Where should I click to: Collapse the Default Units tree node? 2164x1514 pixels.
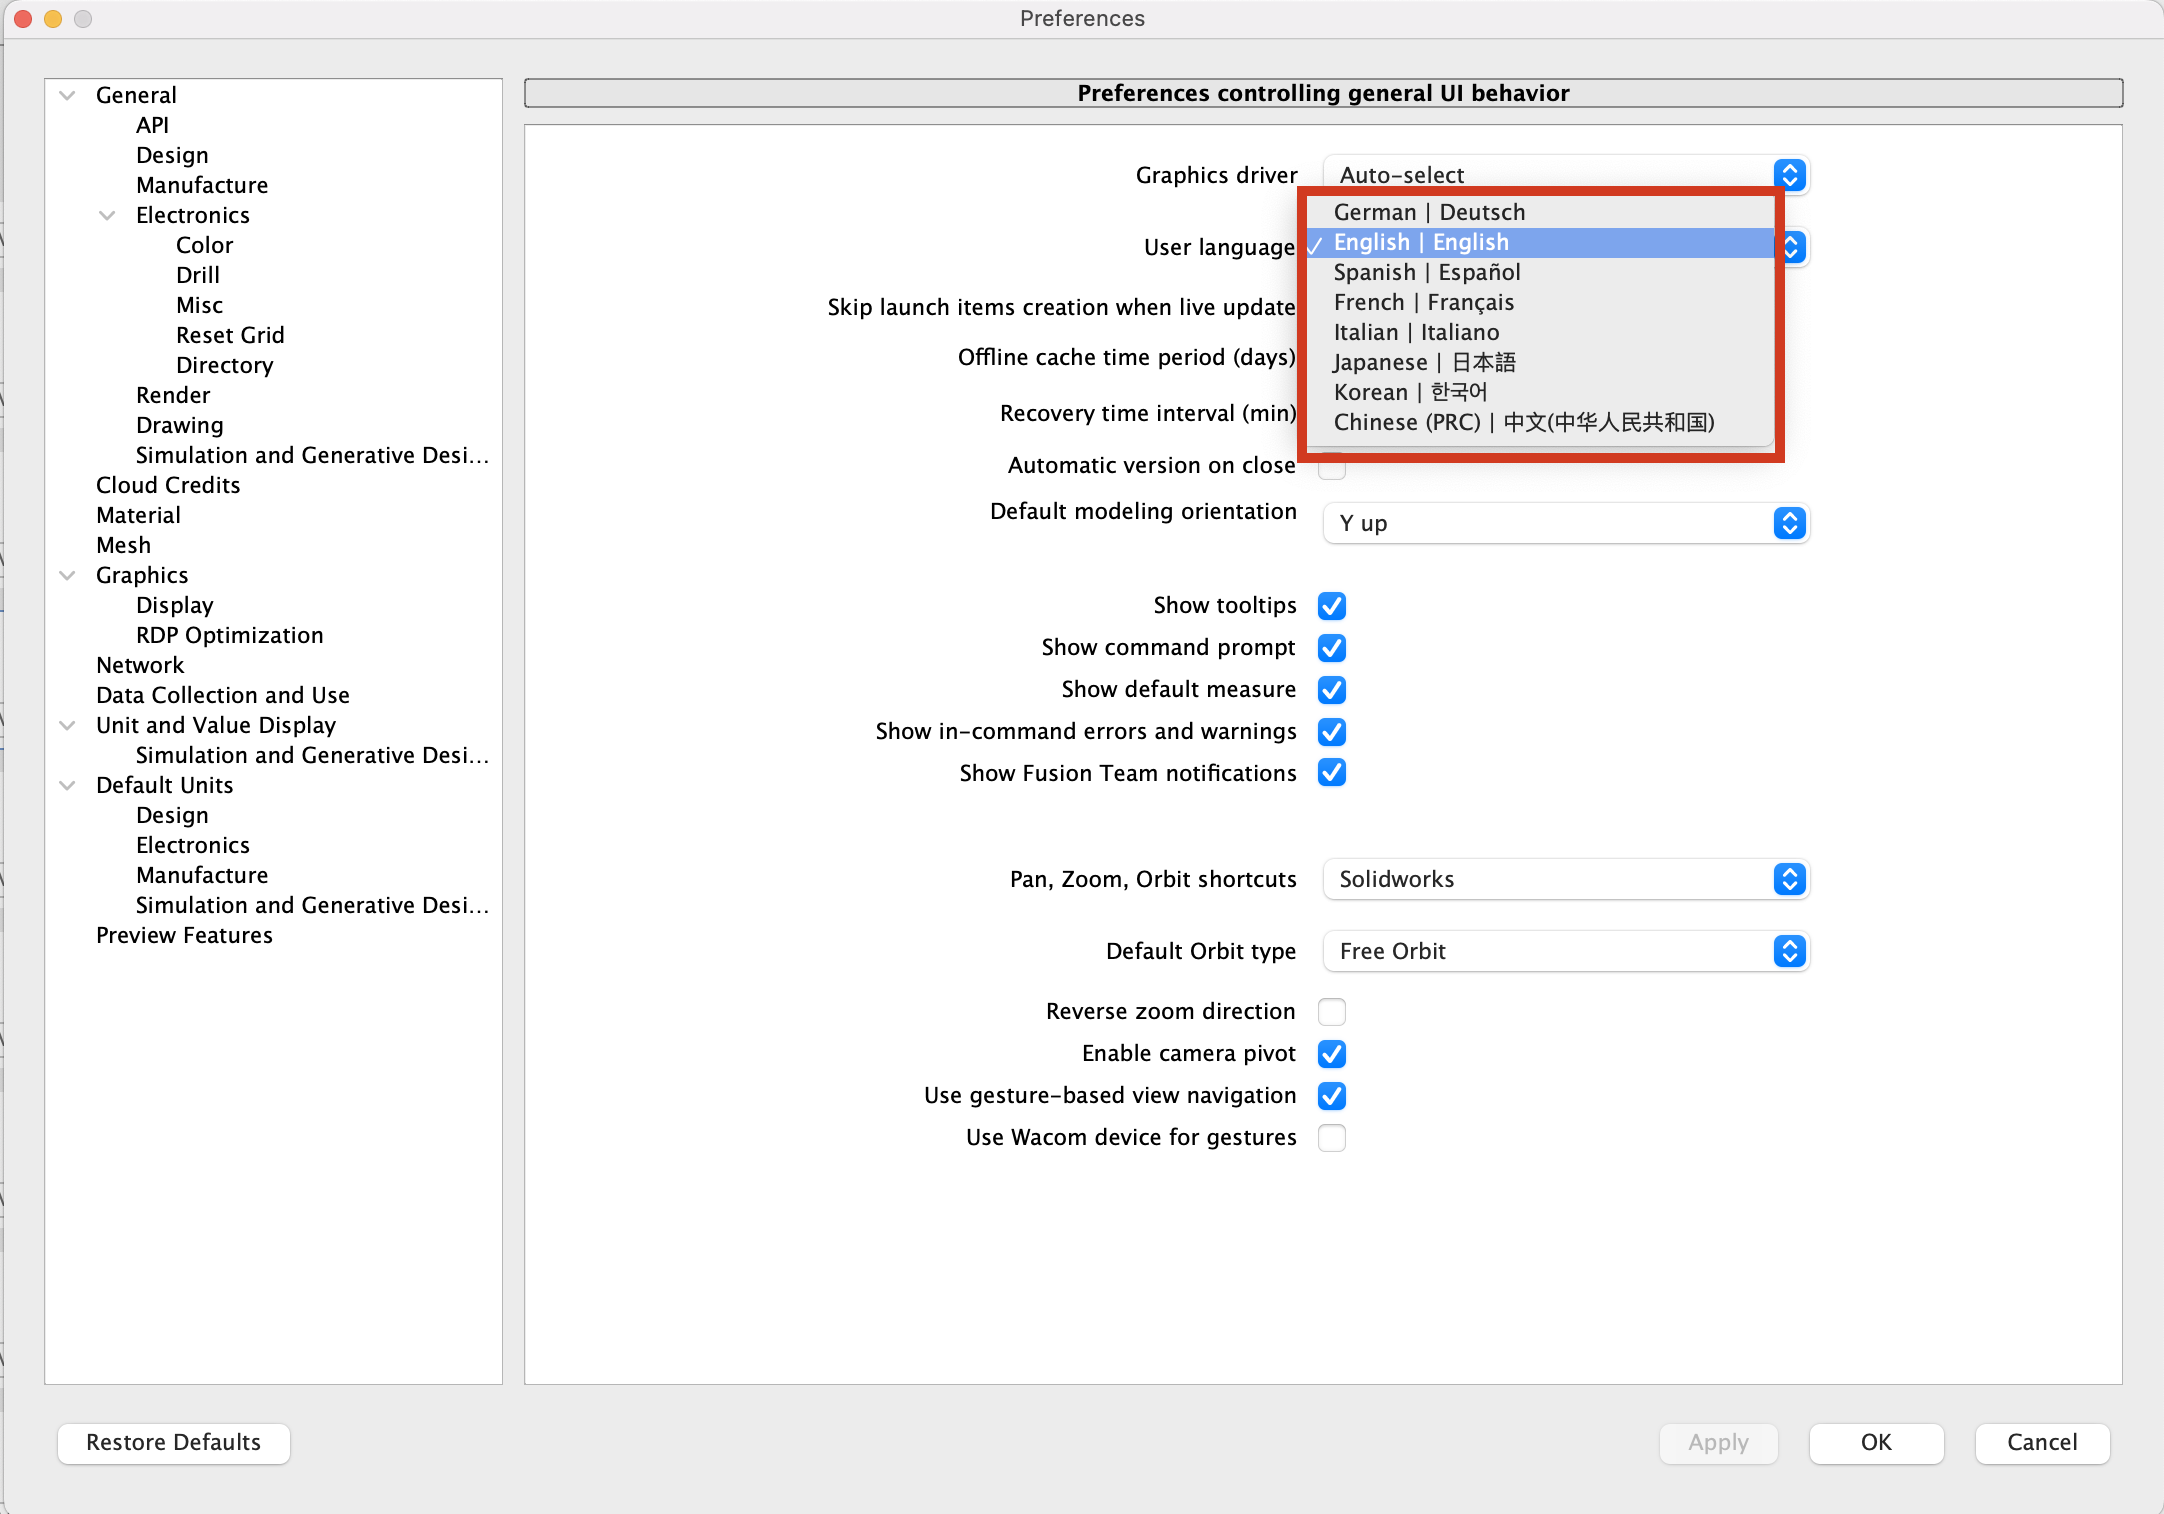tap(68, 786)
